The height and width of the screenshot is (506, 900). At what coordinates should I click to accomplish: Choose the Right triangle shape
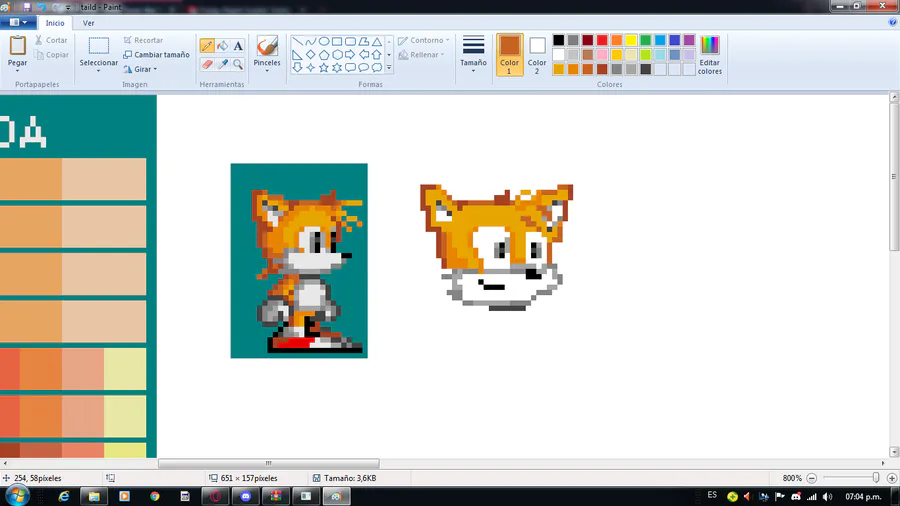[297, 55]
